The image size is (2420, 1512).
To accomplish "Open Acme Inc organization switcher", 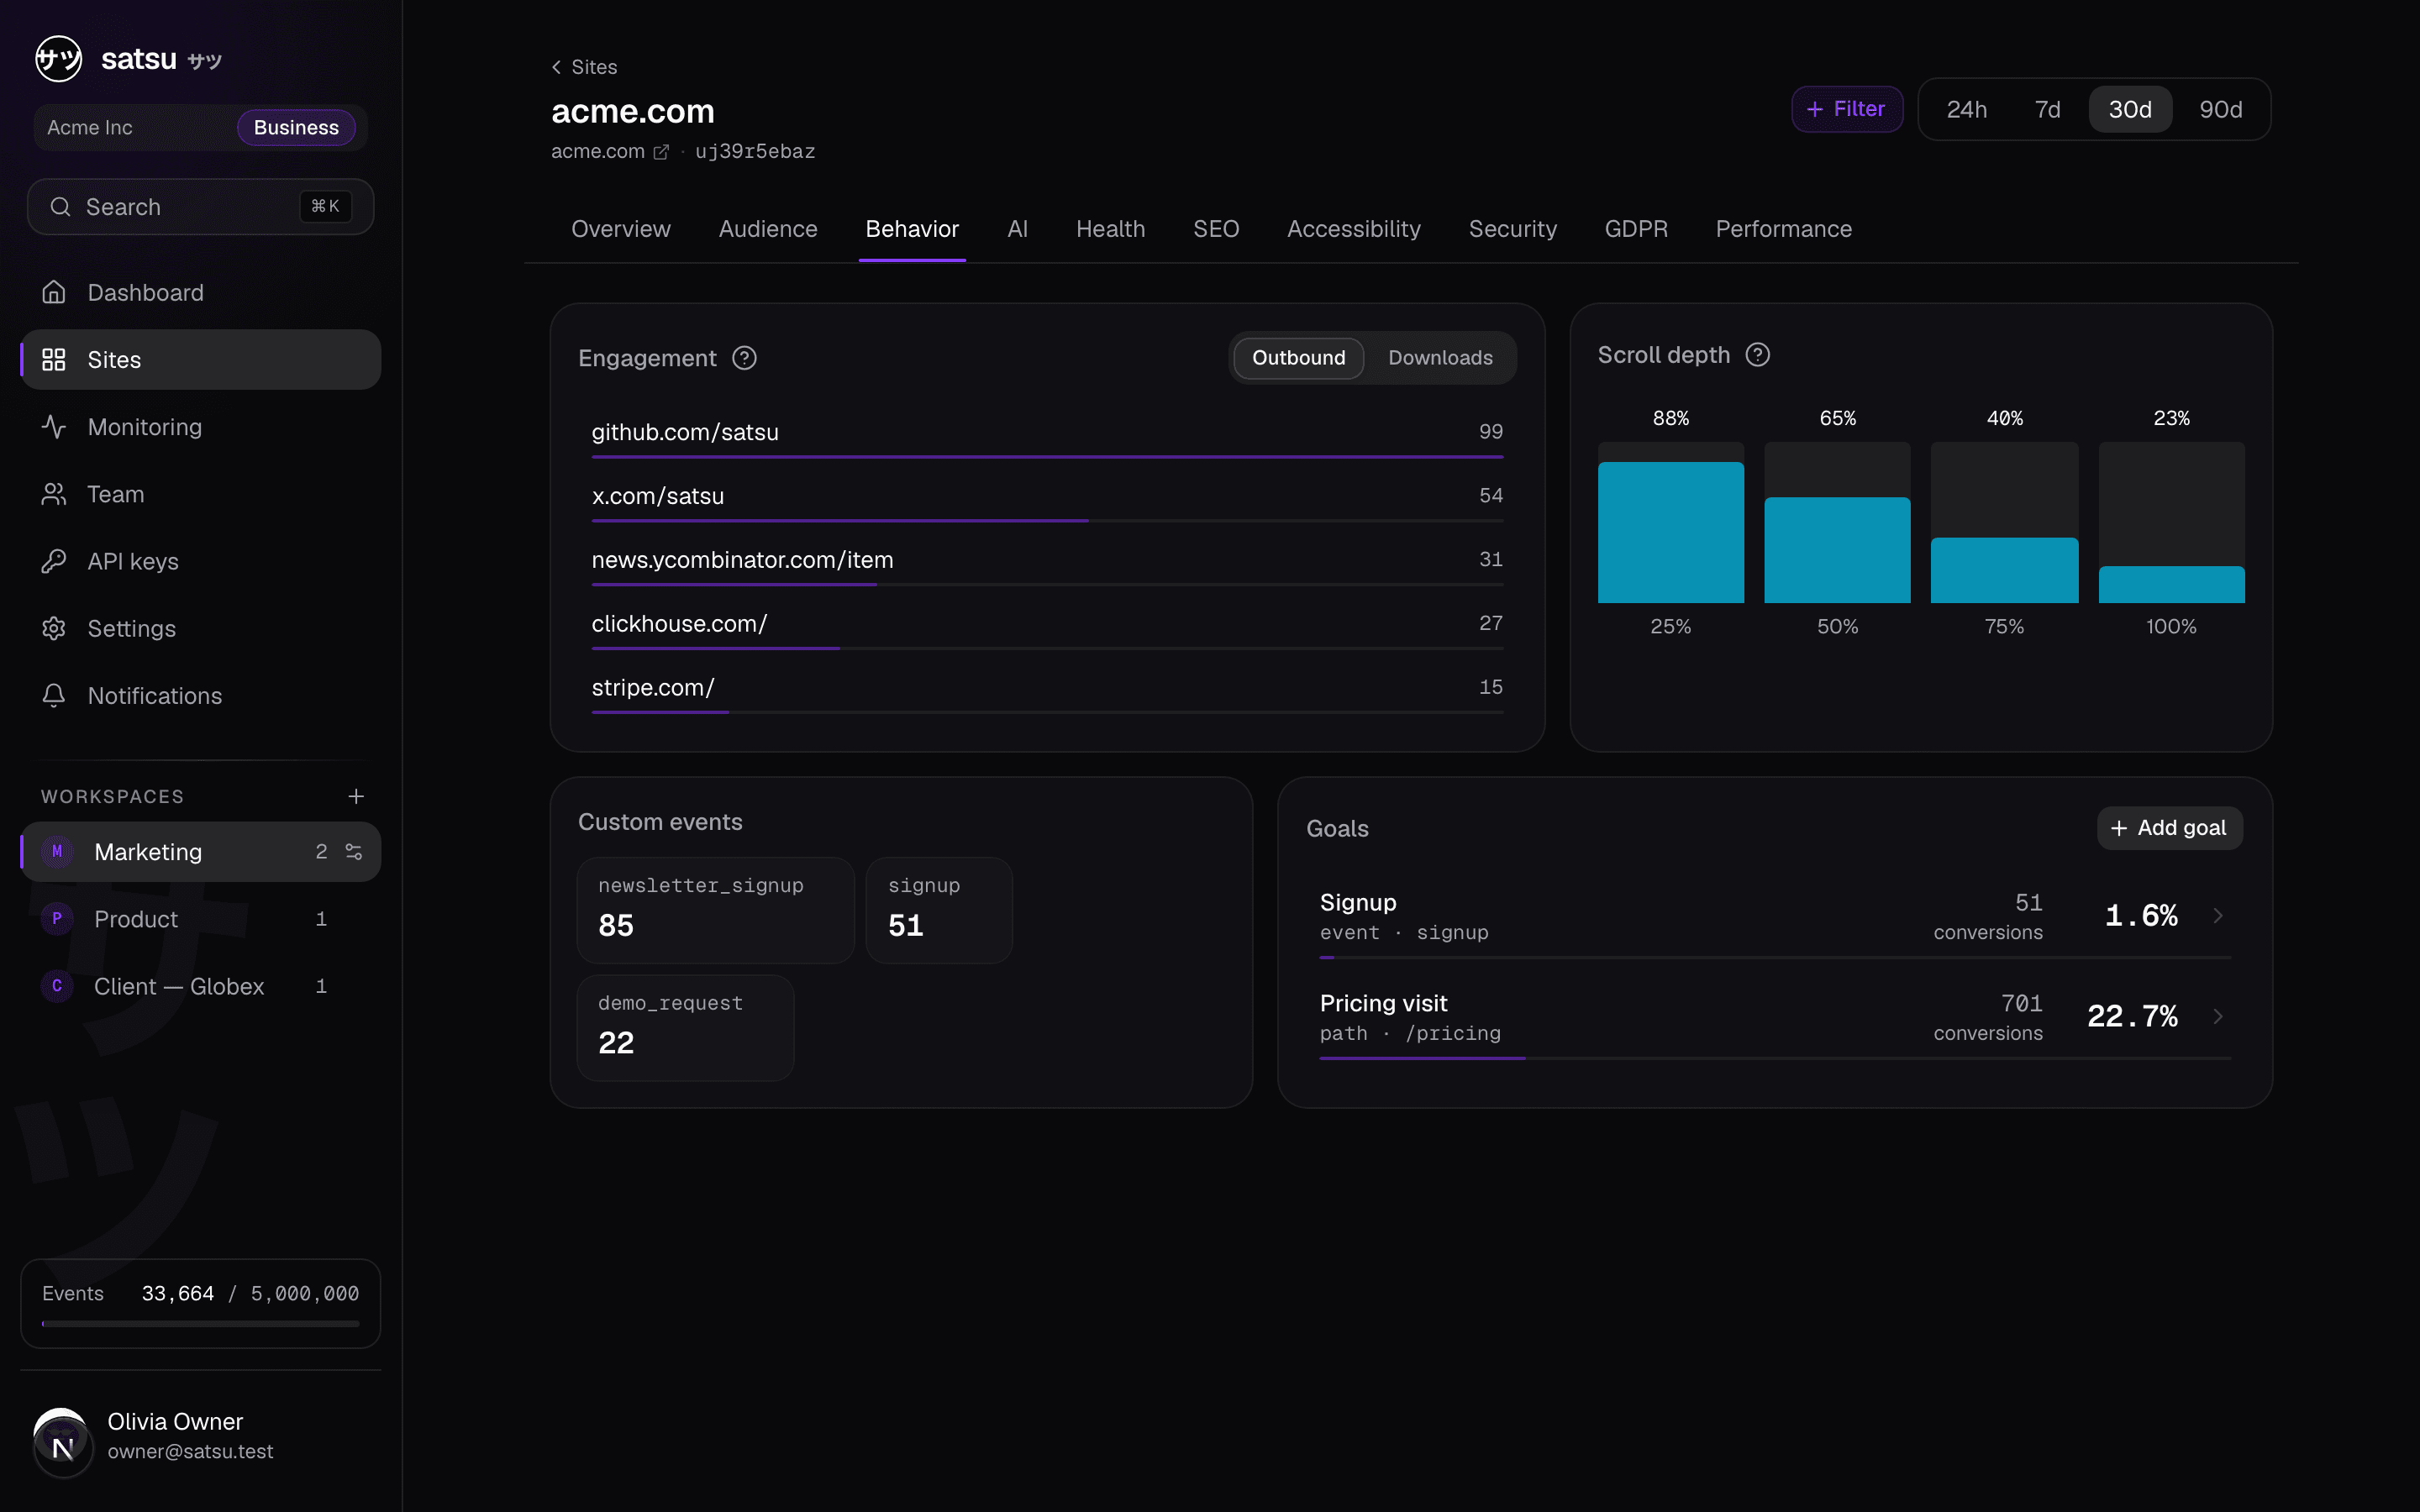I will pyautogui.click(x=200, y=127).
